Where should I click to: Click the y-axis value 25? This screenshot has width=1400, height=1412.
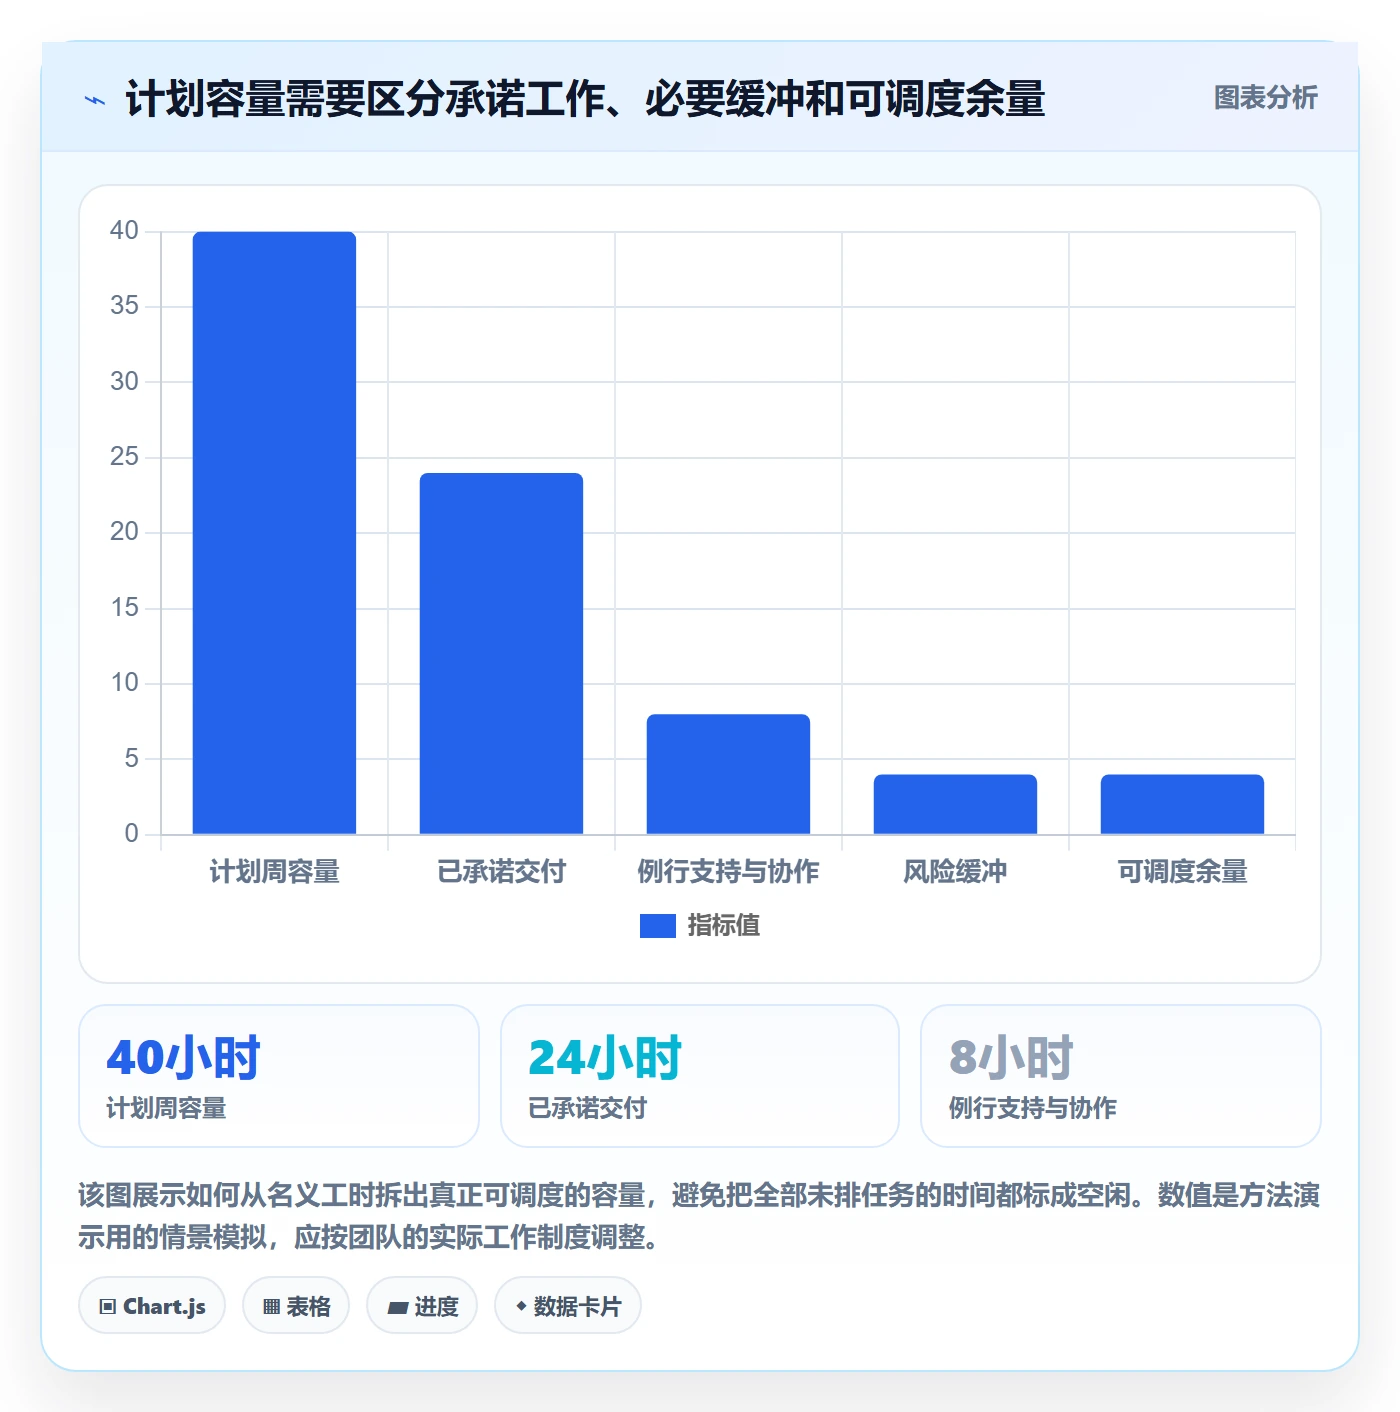pyautogui.click(x=124, y=457)
